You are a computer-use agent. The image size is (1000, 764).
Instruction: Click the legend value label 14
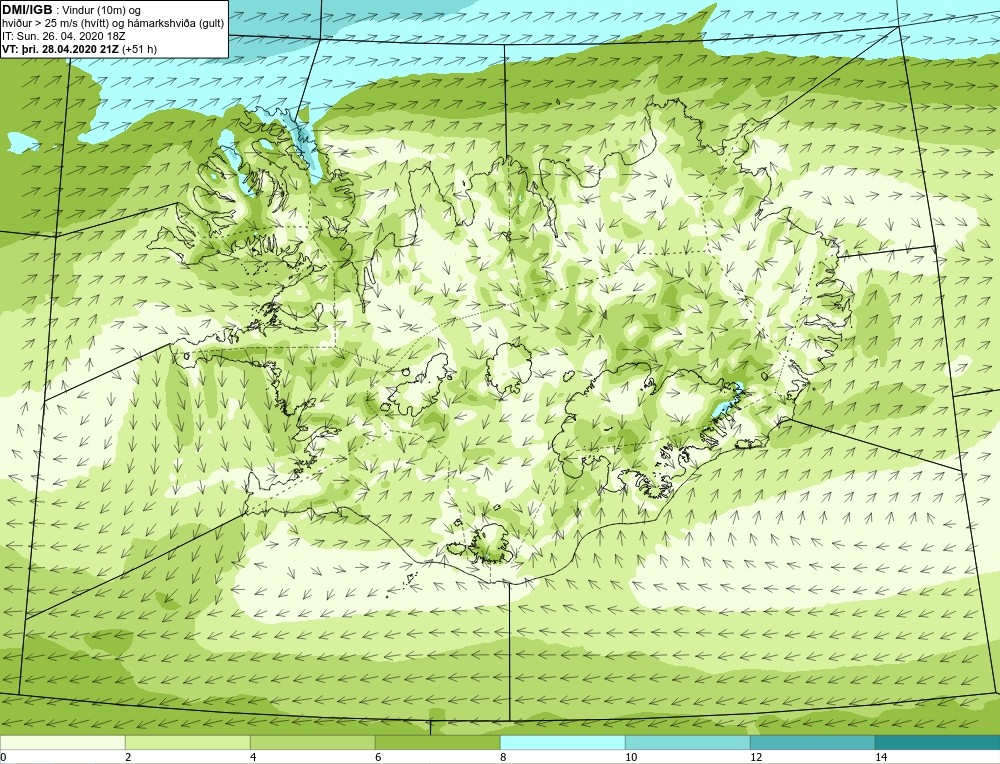tap(881, 757)
